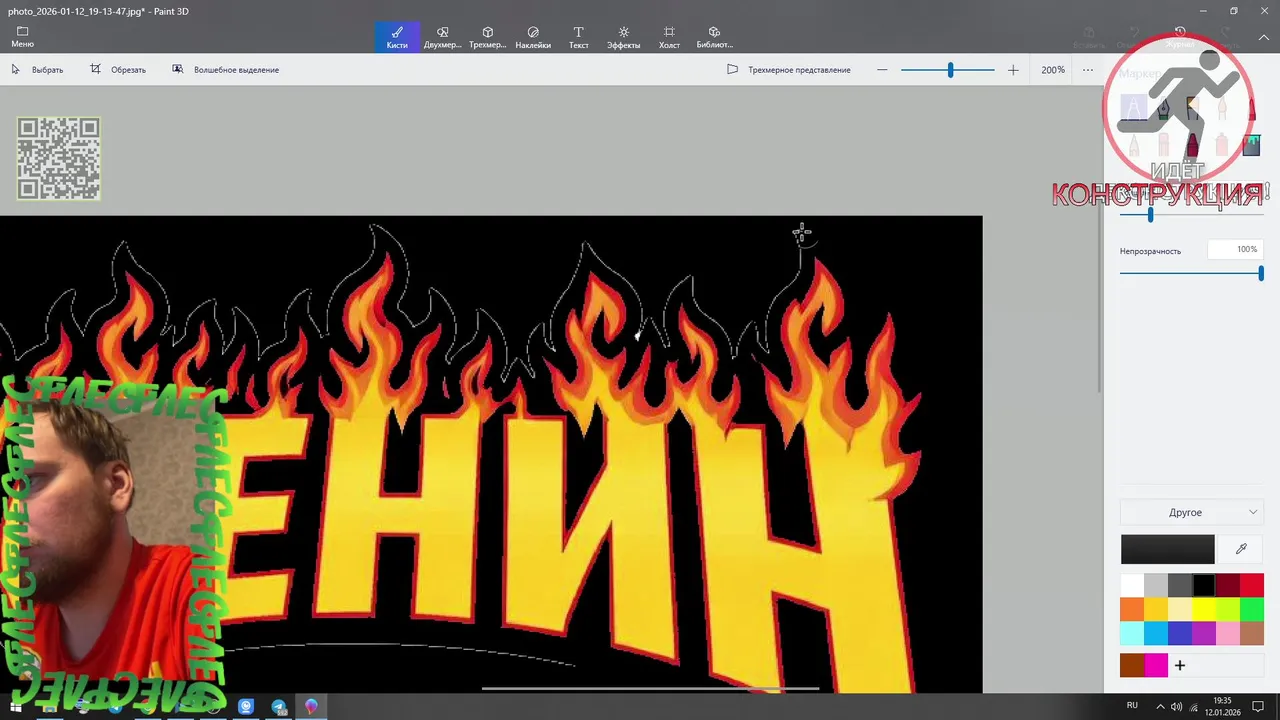Choose the light gray color swatch
1280x720 pixels.
coord(1156,585)
